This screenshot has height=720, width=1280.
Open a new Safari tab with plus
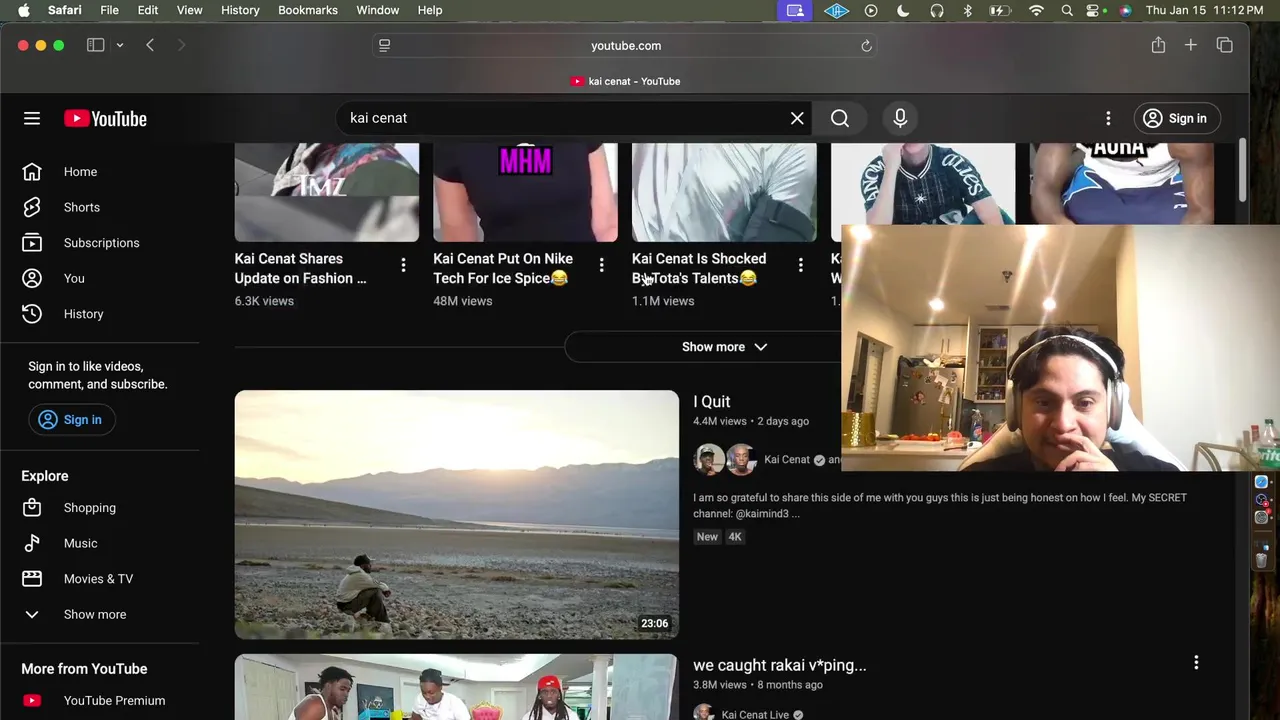pos(1191,45)
